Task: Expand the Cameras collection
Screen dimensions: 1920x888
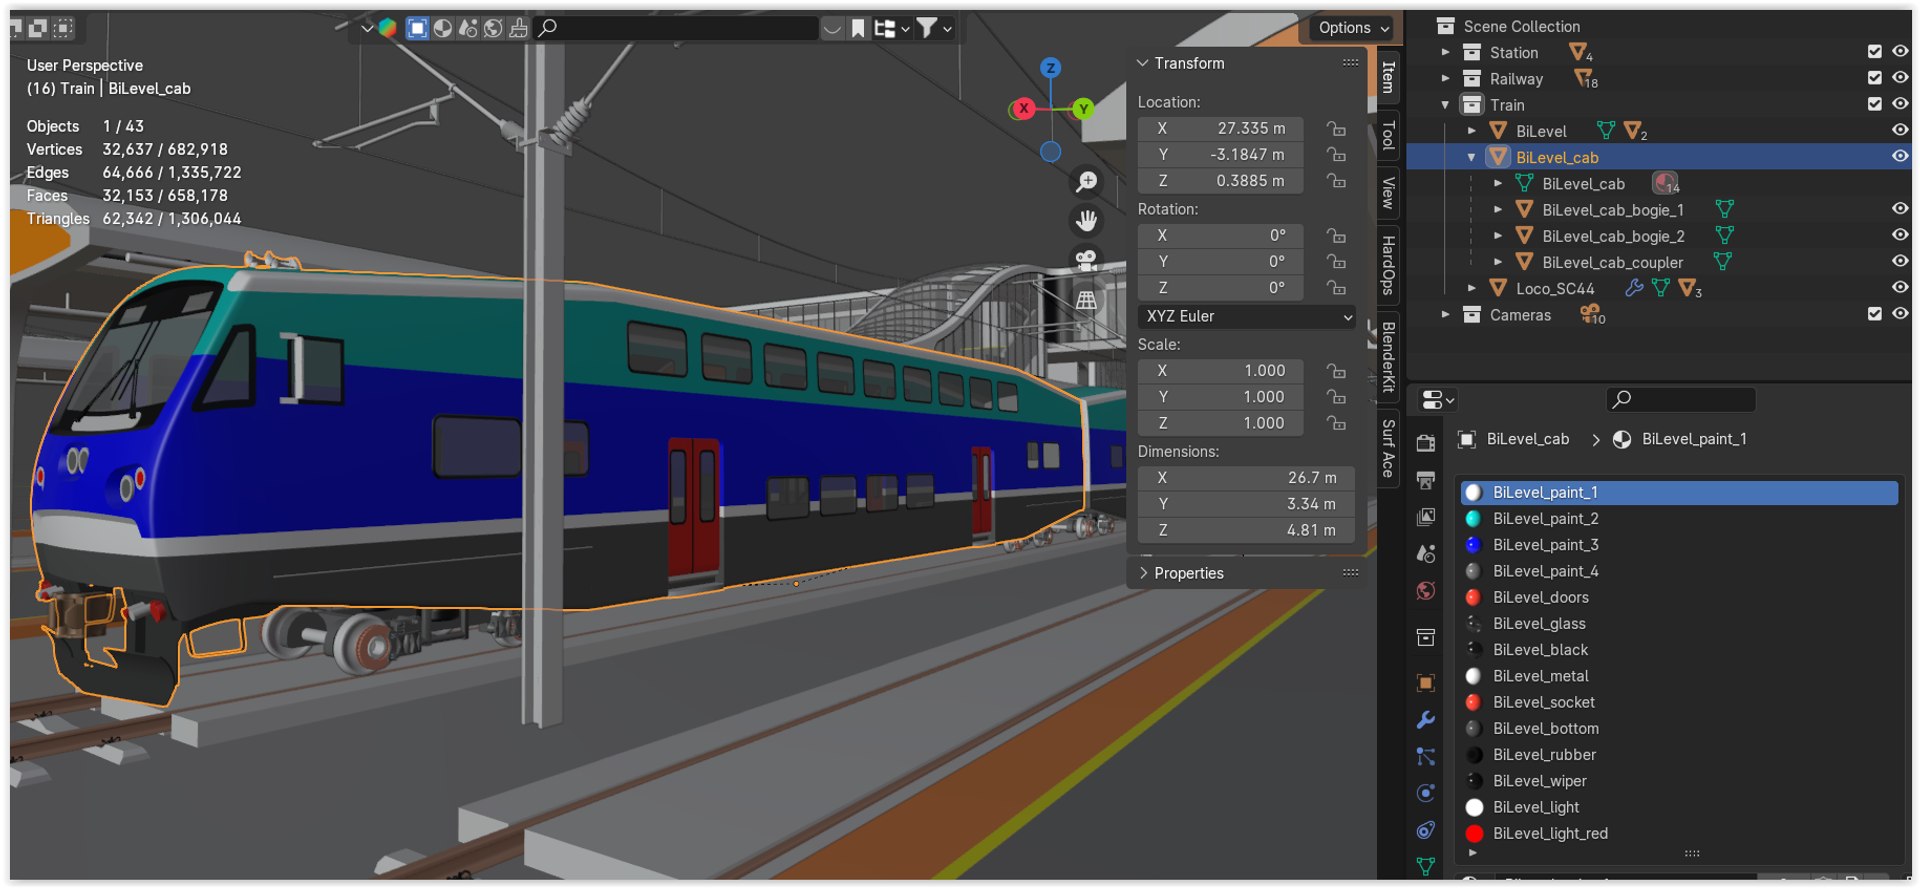Action: tap(1445, 315)
